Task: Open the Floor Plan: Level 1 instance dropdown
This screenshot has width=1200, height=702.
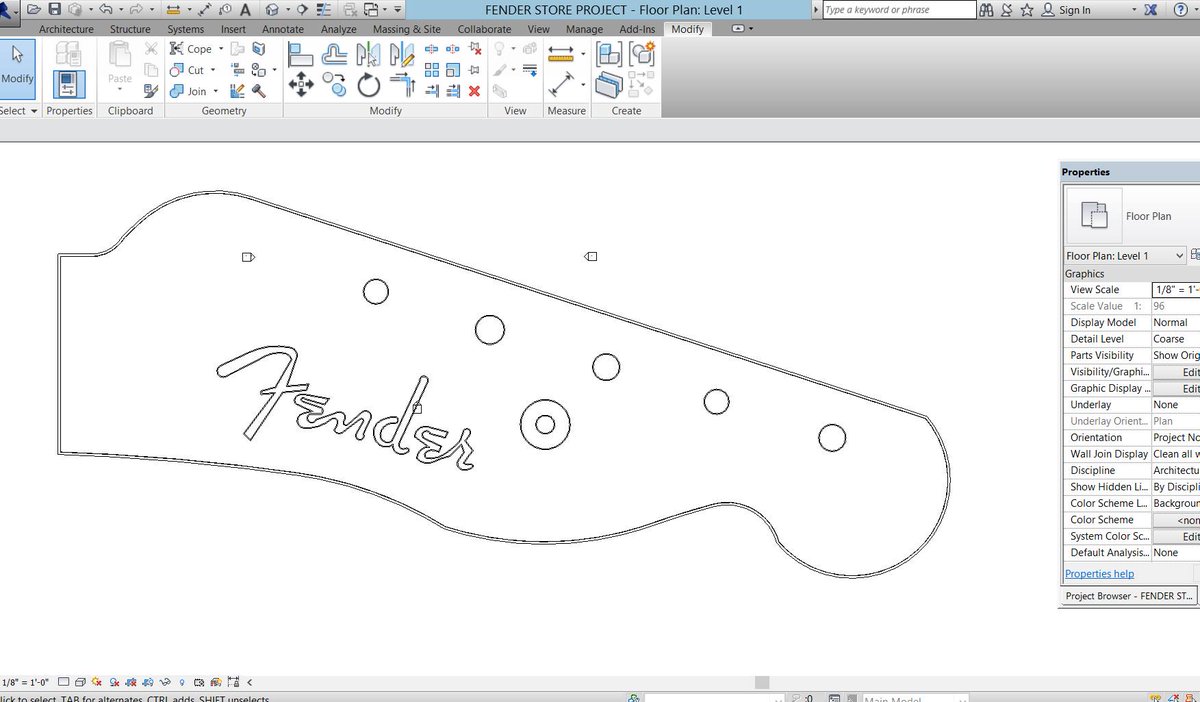Action: pyautogui.click(x=1126, y=256)
